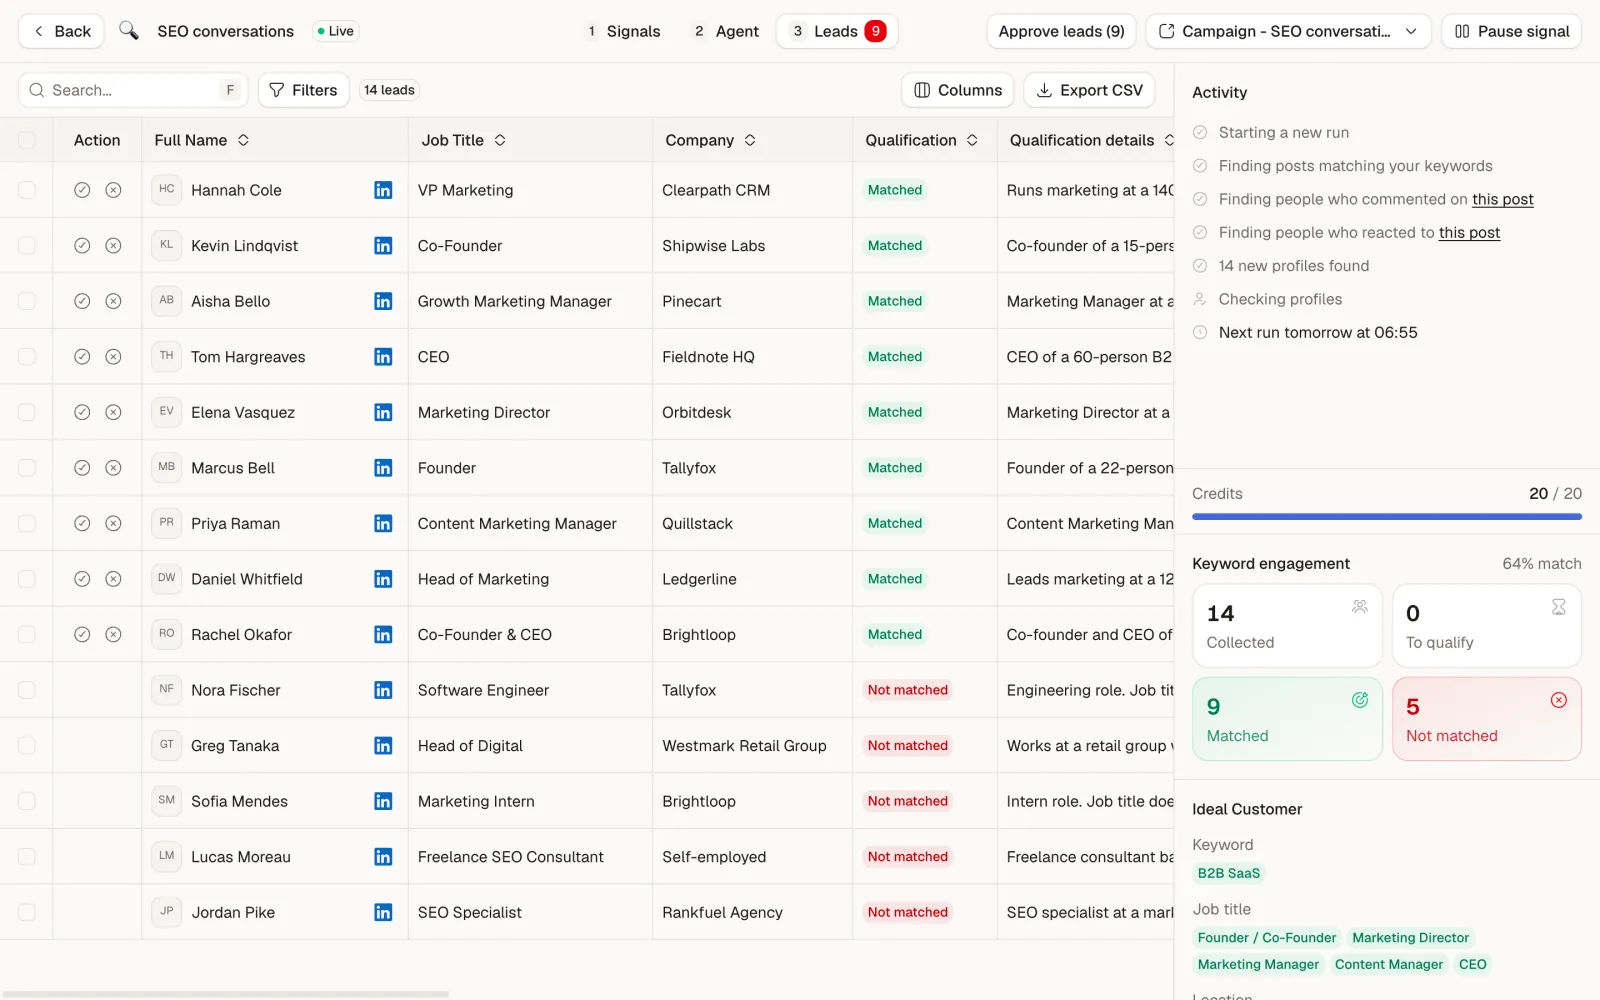
Task: Click the Pause signal button
Action: [1511, 31]
